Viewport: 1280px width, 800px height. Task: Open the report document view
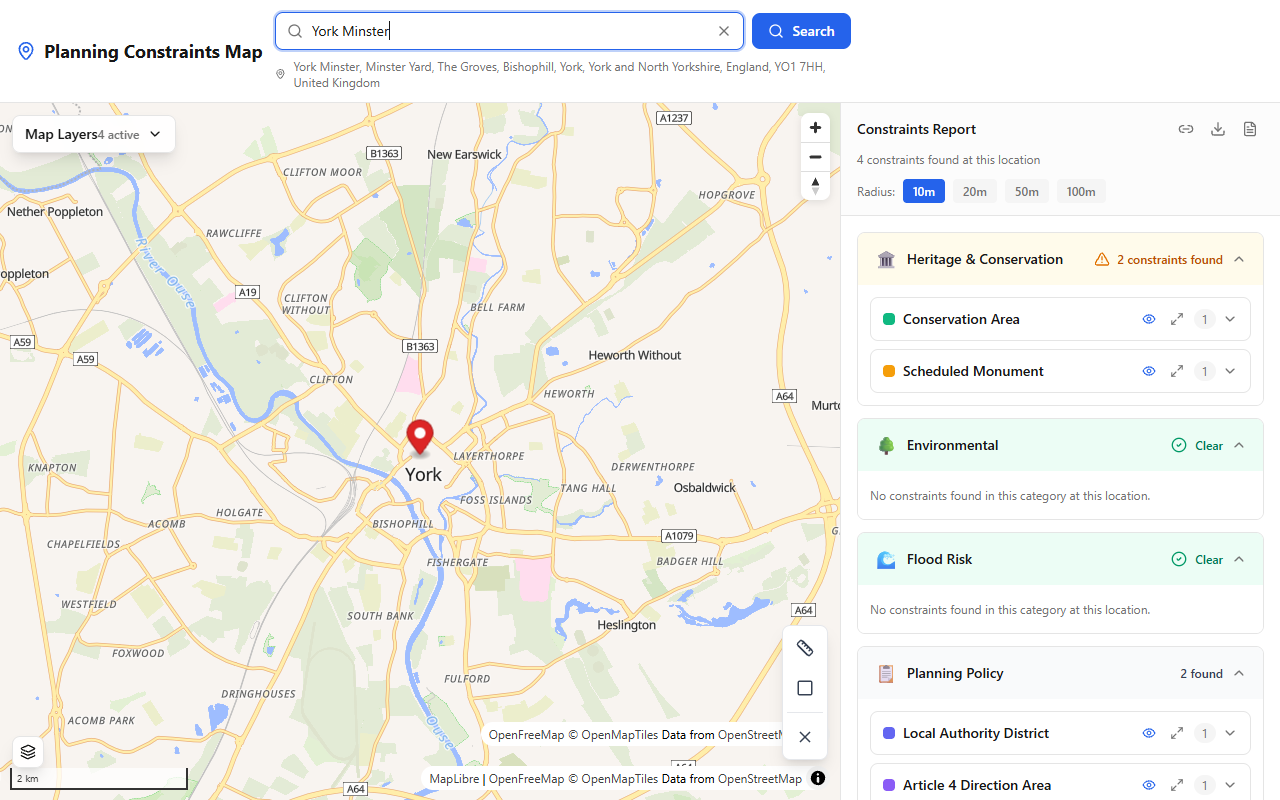tap(1249, 128)
